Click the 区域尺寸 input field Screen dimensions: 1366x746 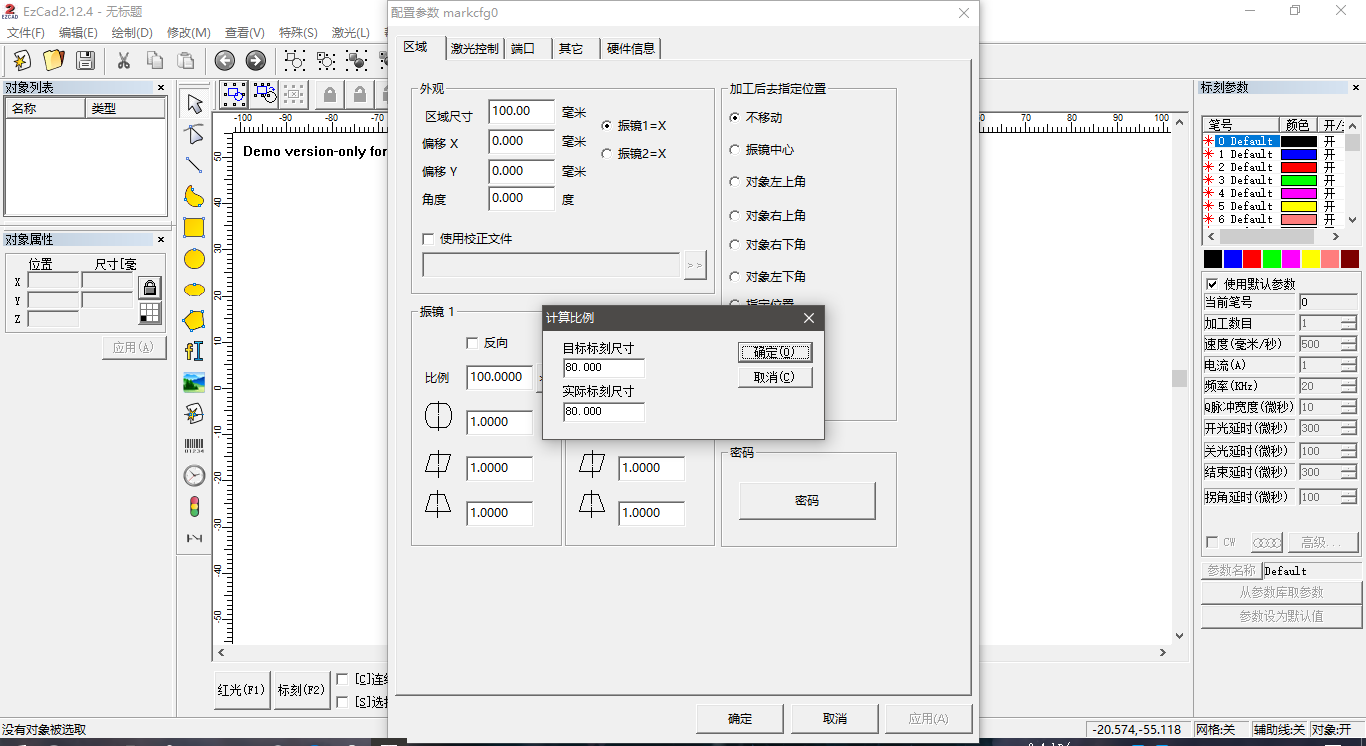point(521,111)
